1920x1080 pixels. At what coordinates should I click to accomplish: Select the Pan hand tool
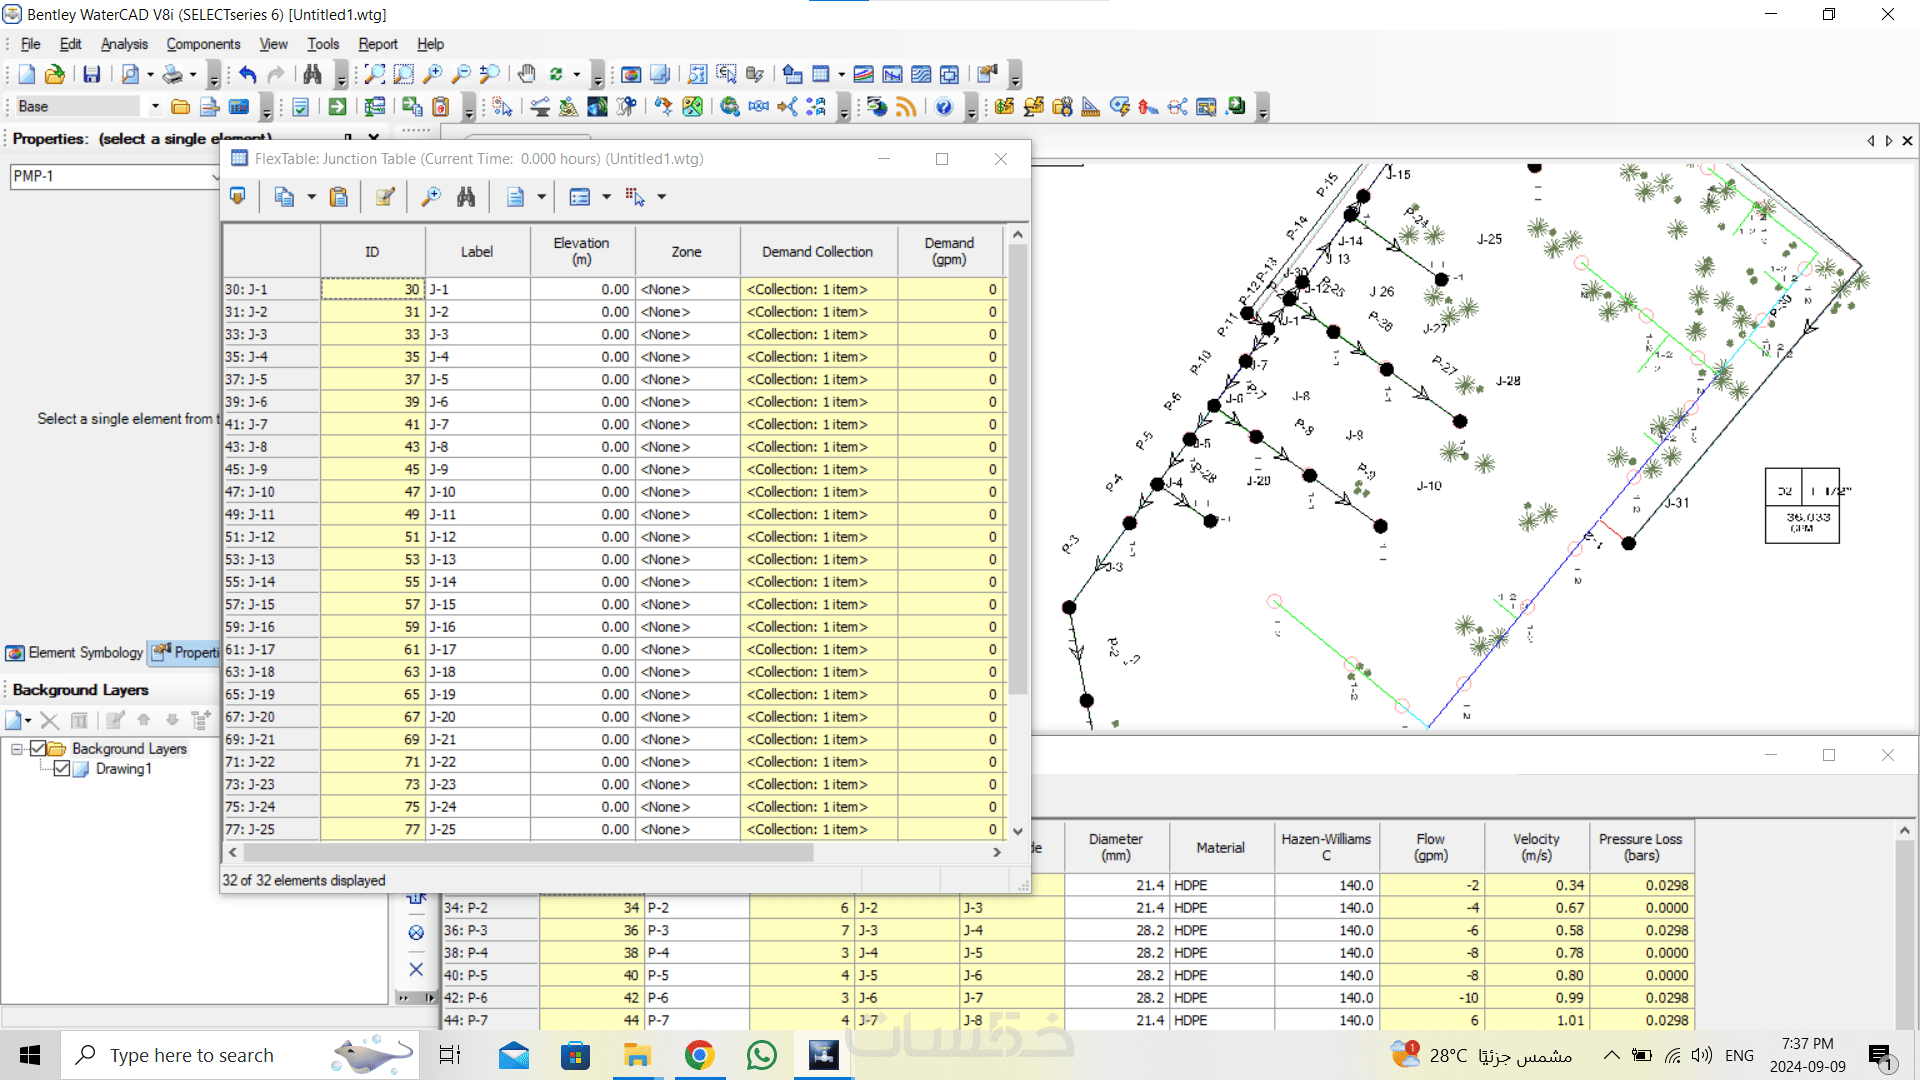click(526, 74)
